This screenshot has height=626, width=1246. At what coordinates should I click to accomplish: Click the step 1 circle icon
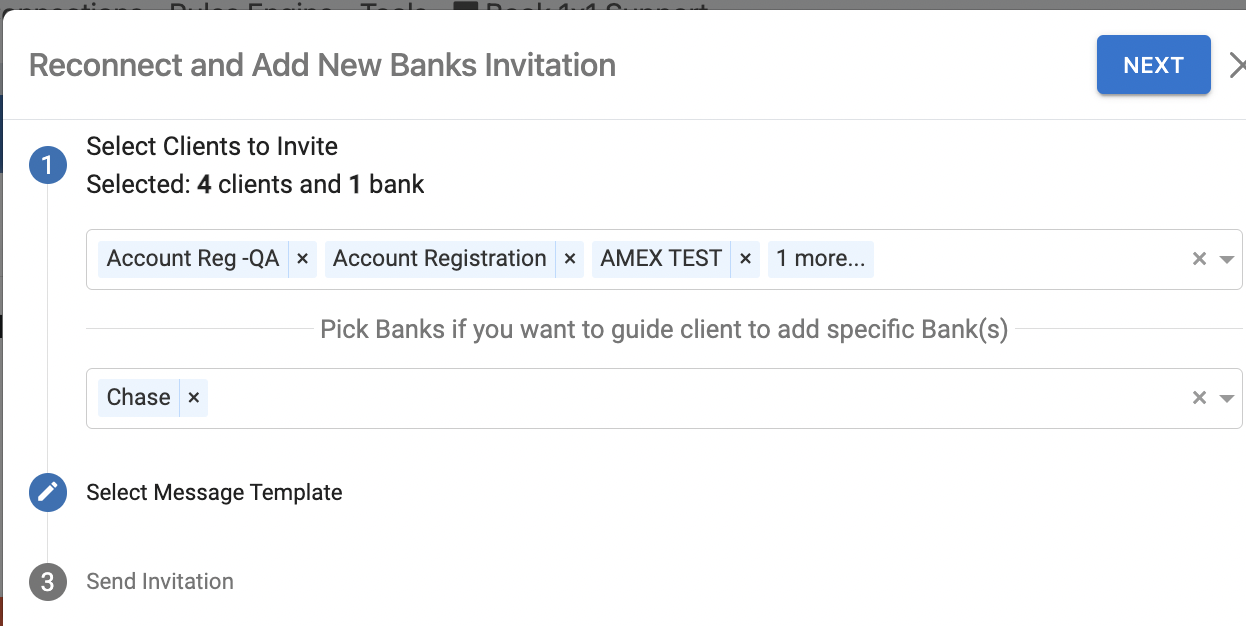47,165
